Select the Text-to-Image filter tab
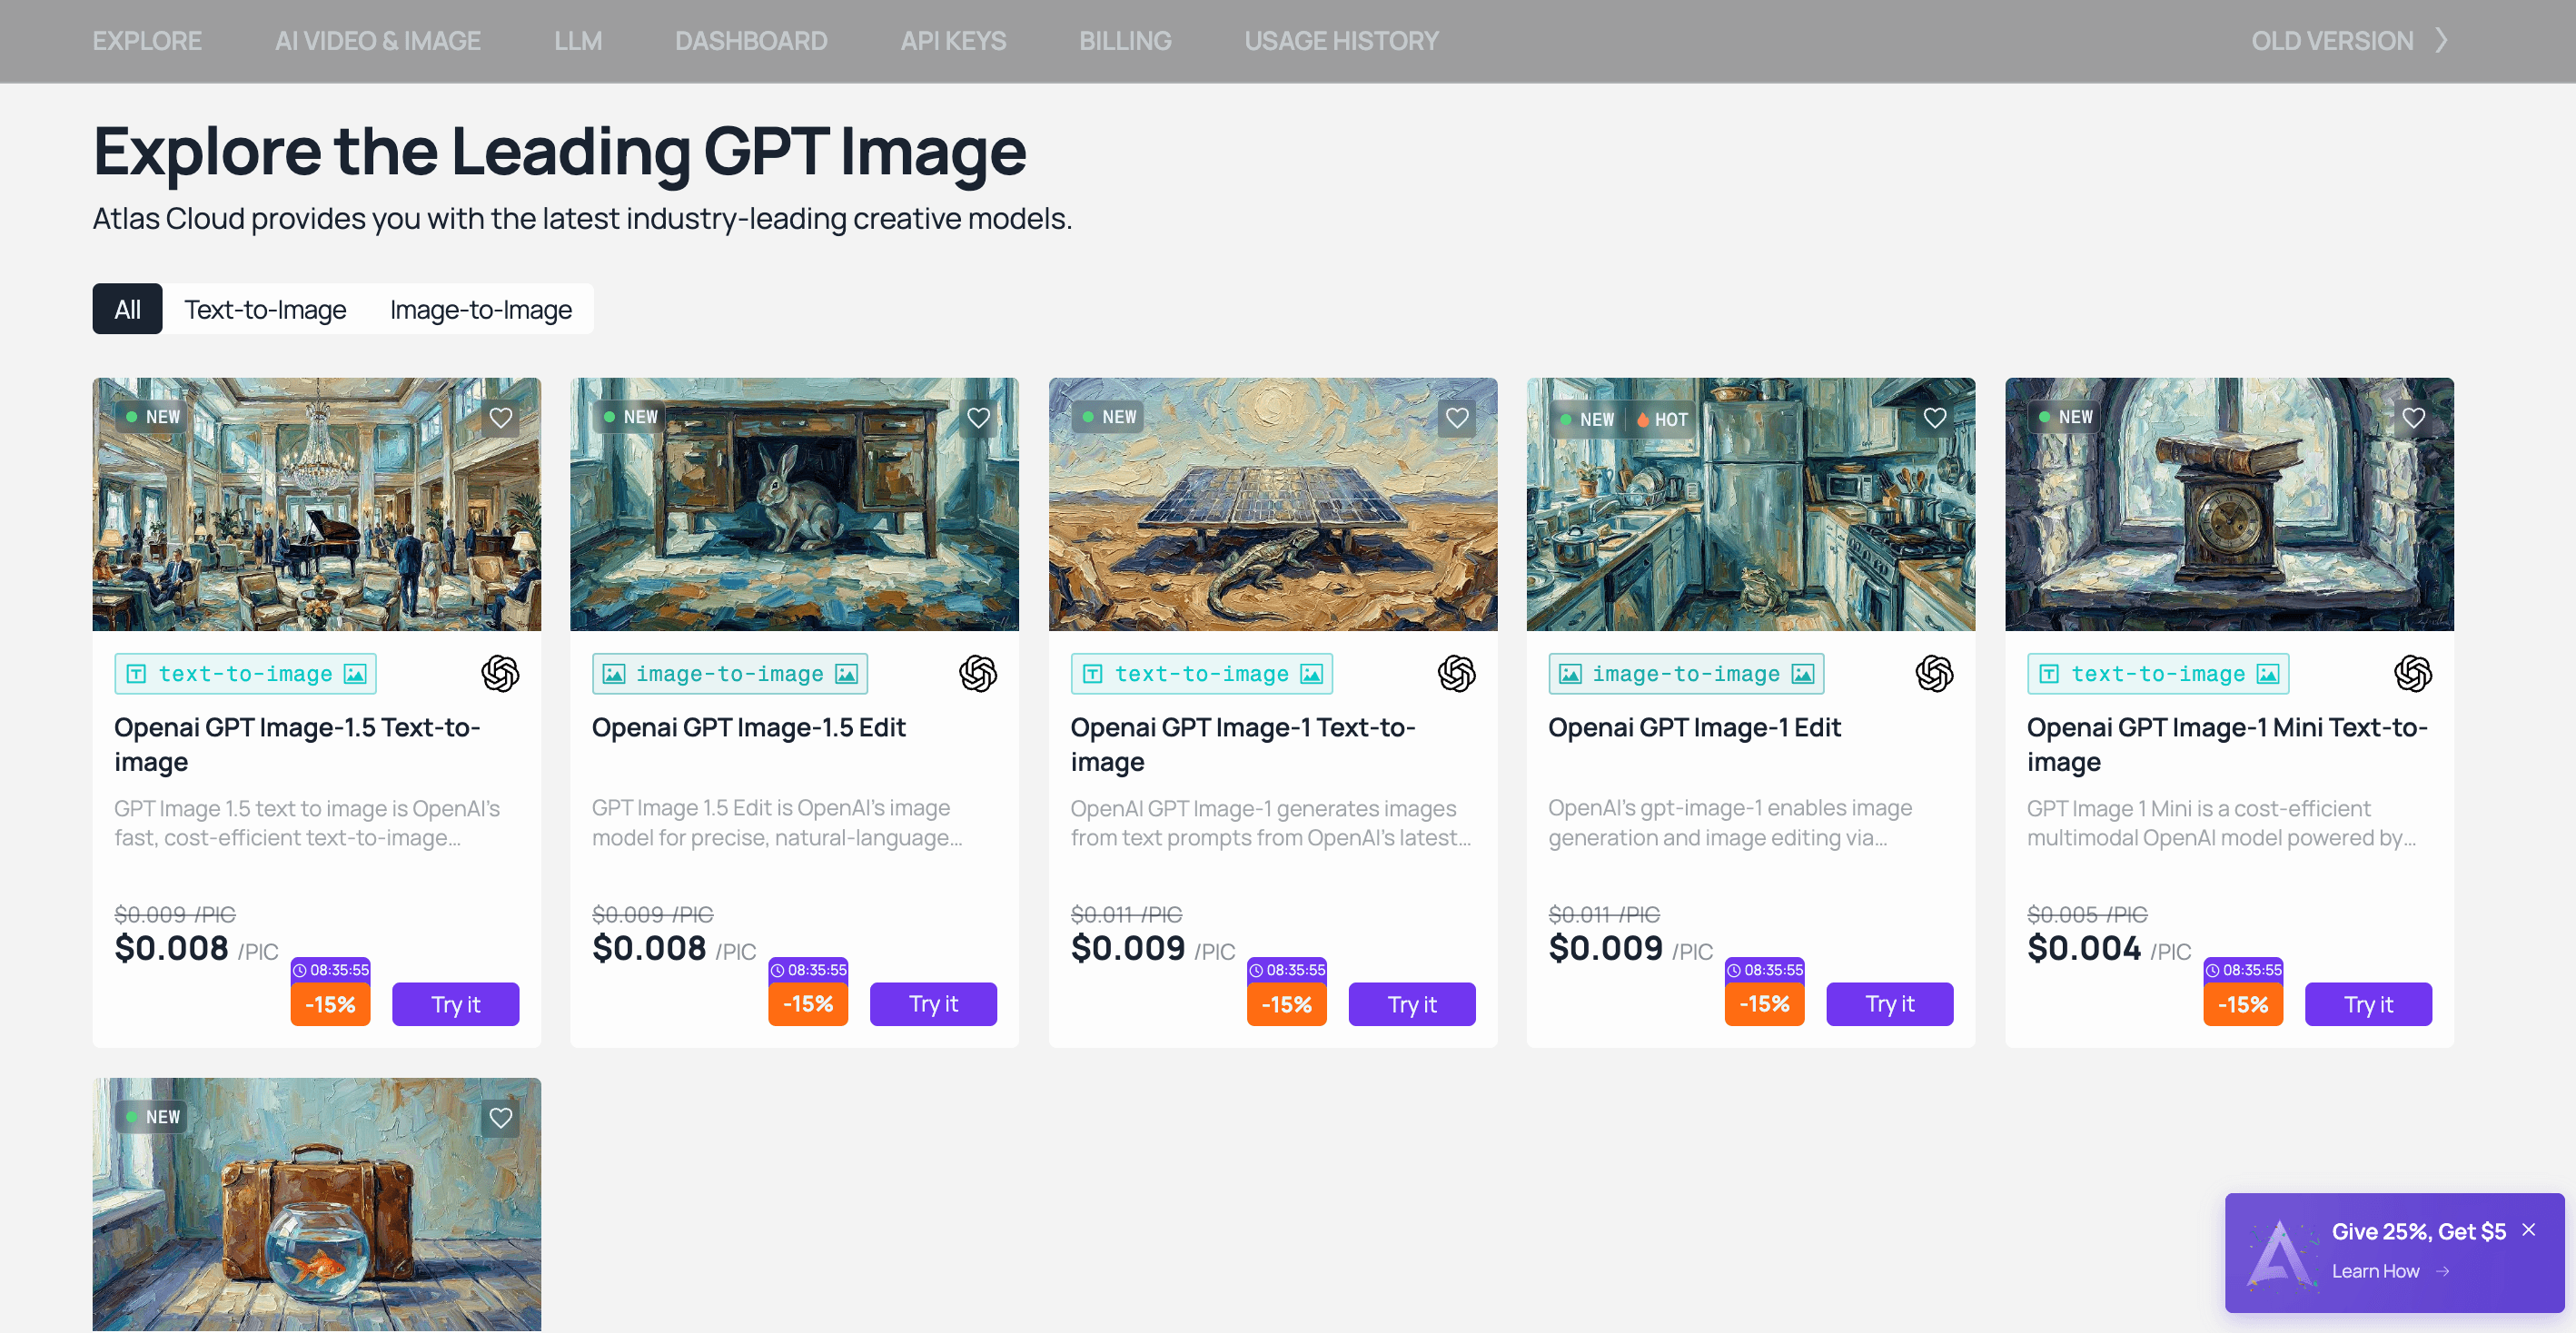The image size is (2576, 1333). 265,309
